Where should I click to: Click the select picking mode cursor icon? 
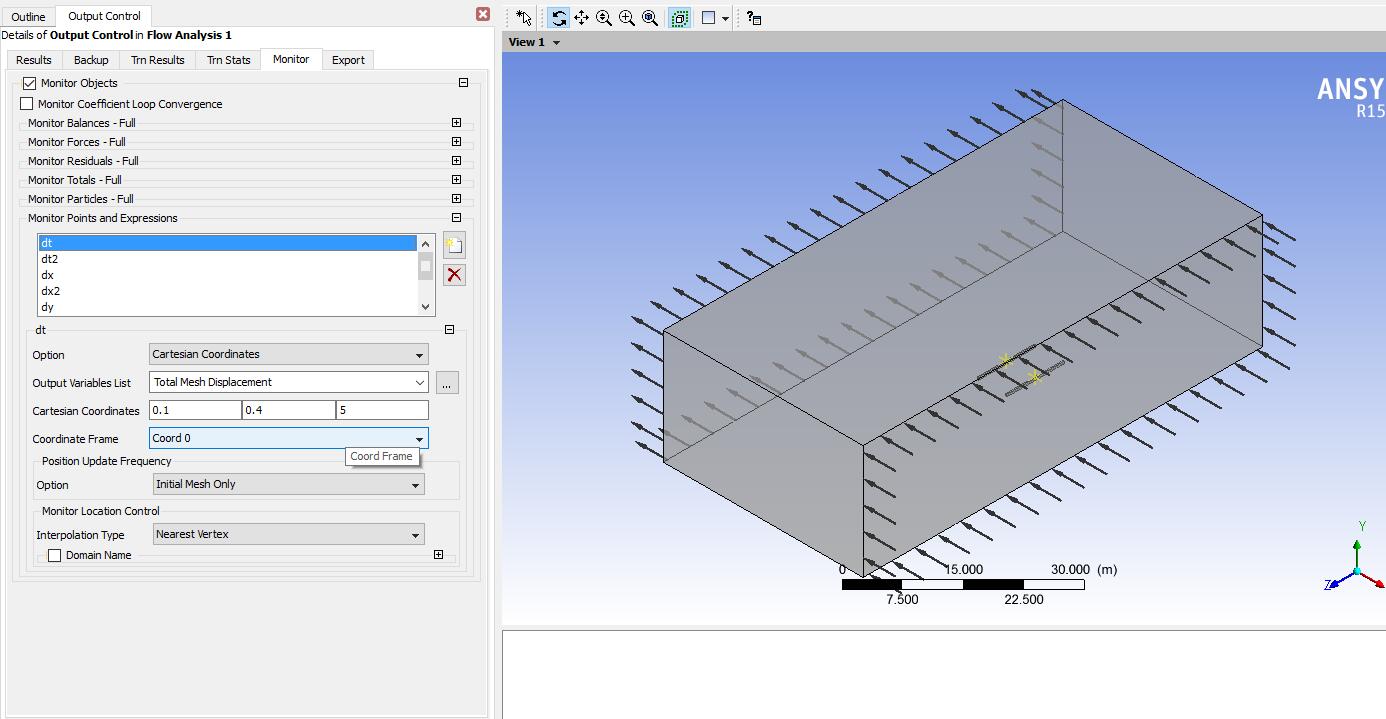coord(524,18)
